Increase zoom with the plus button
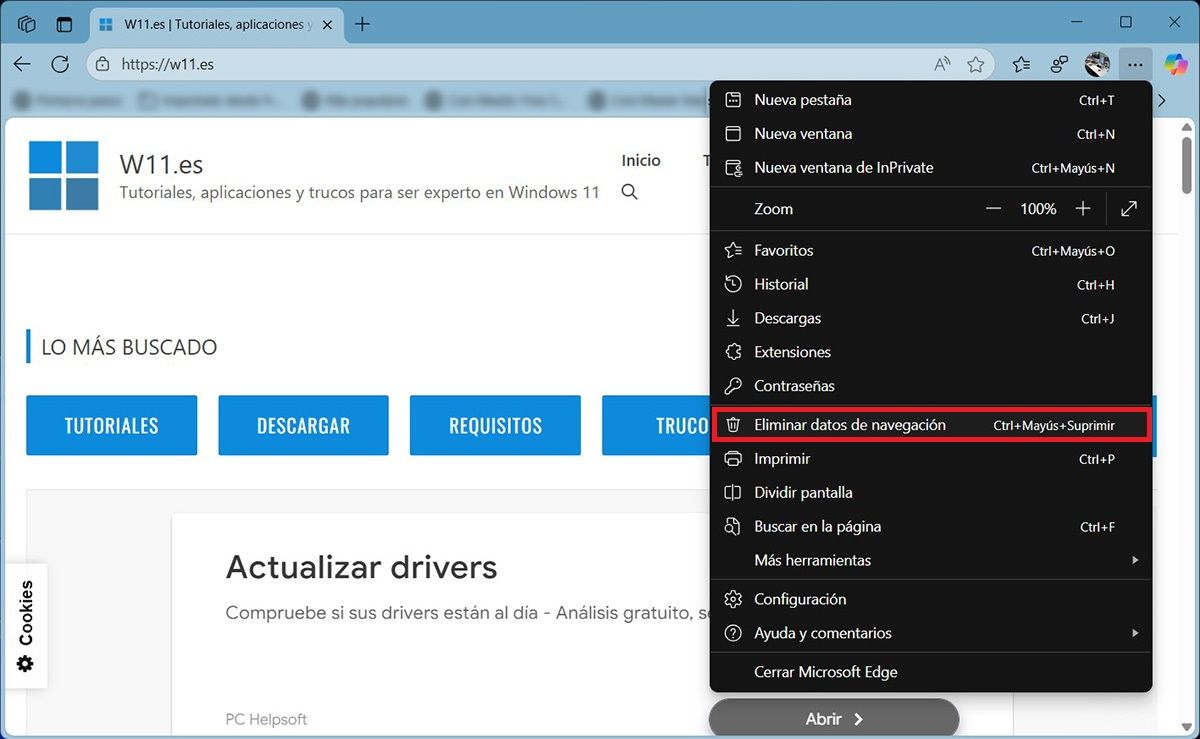The width and height of the screenshot is (1200, 739). 1083,209
